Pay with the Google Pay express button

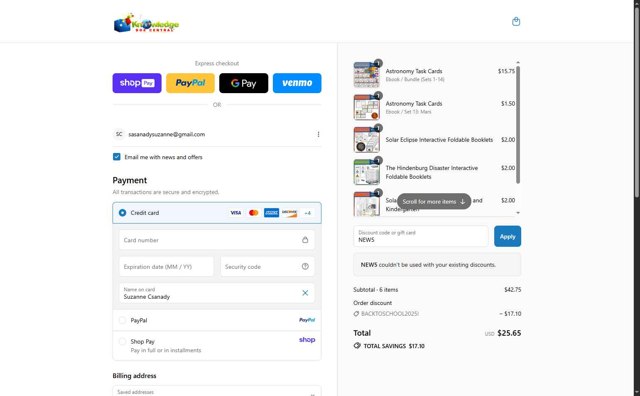[x=244, y=83]
